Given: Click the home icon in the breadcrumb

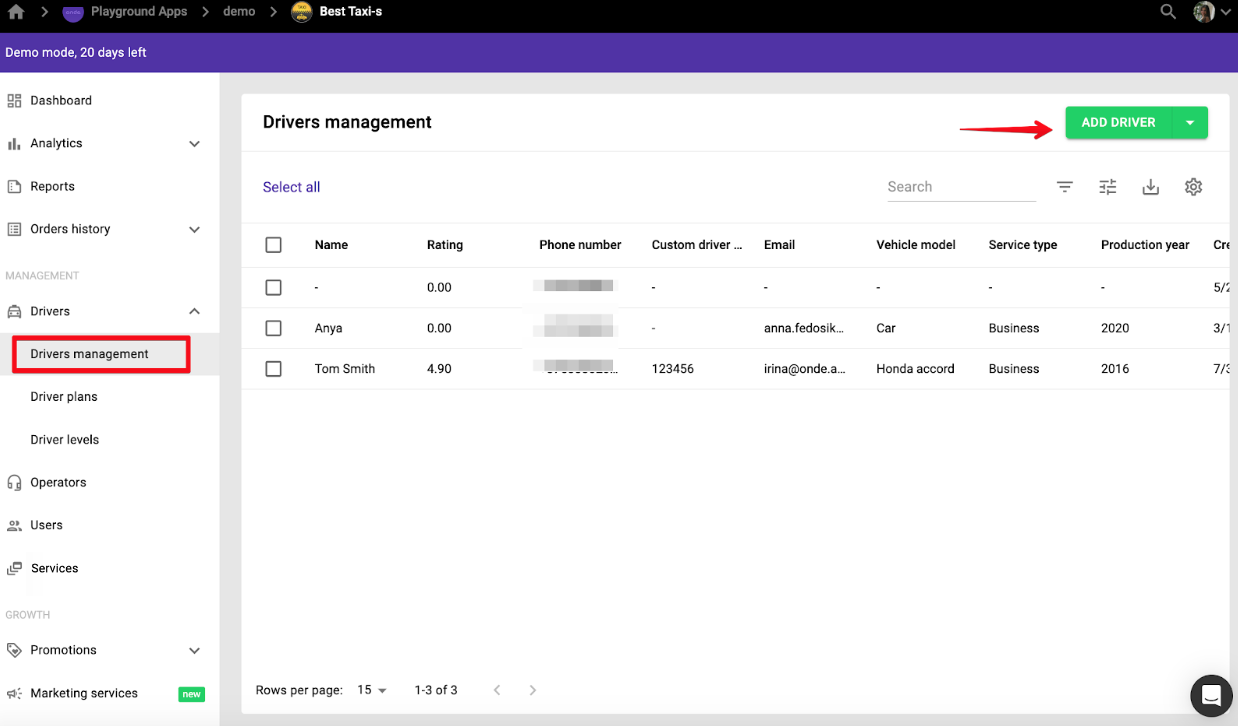Looking at the screenshot, I should pyautogui.click(x=16, y=12).
